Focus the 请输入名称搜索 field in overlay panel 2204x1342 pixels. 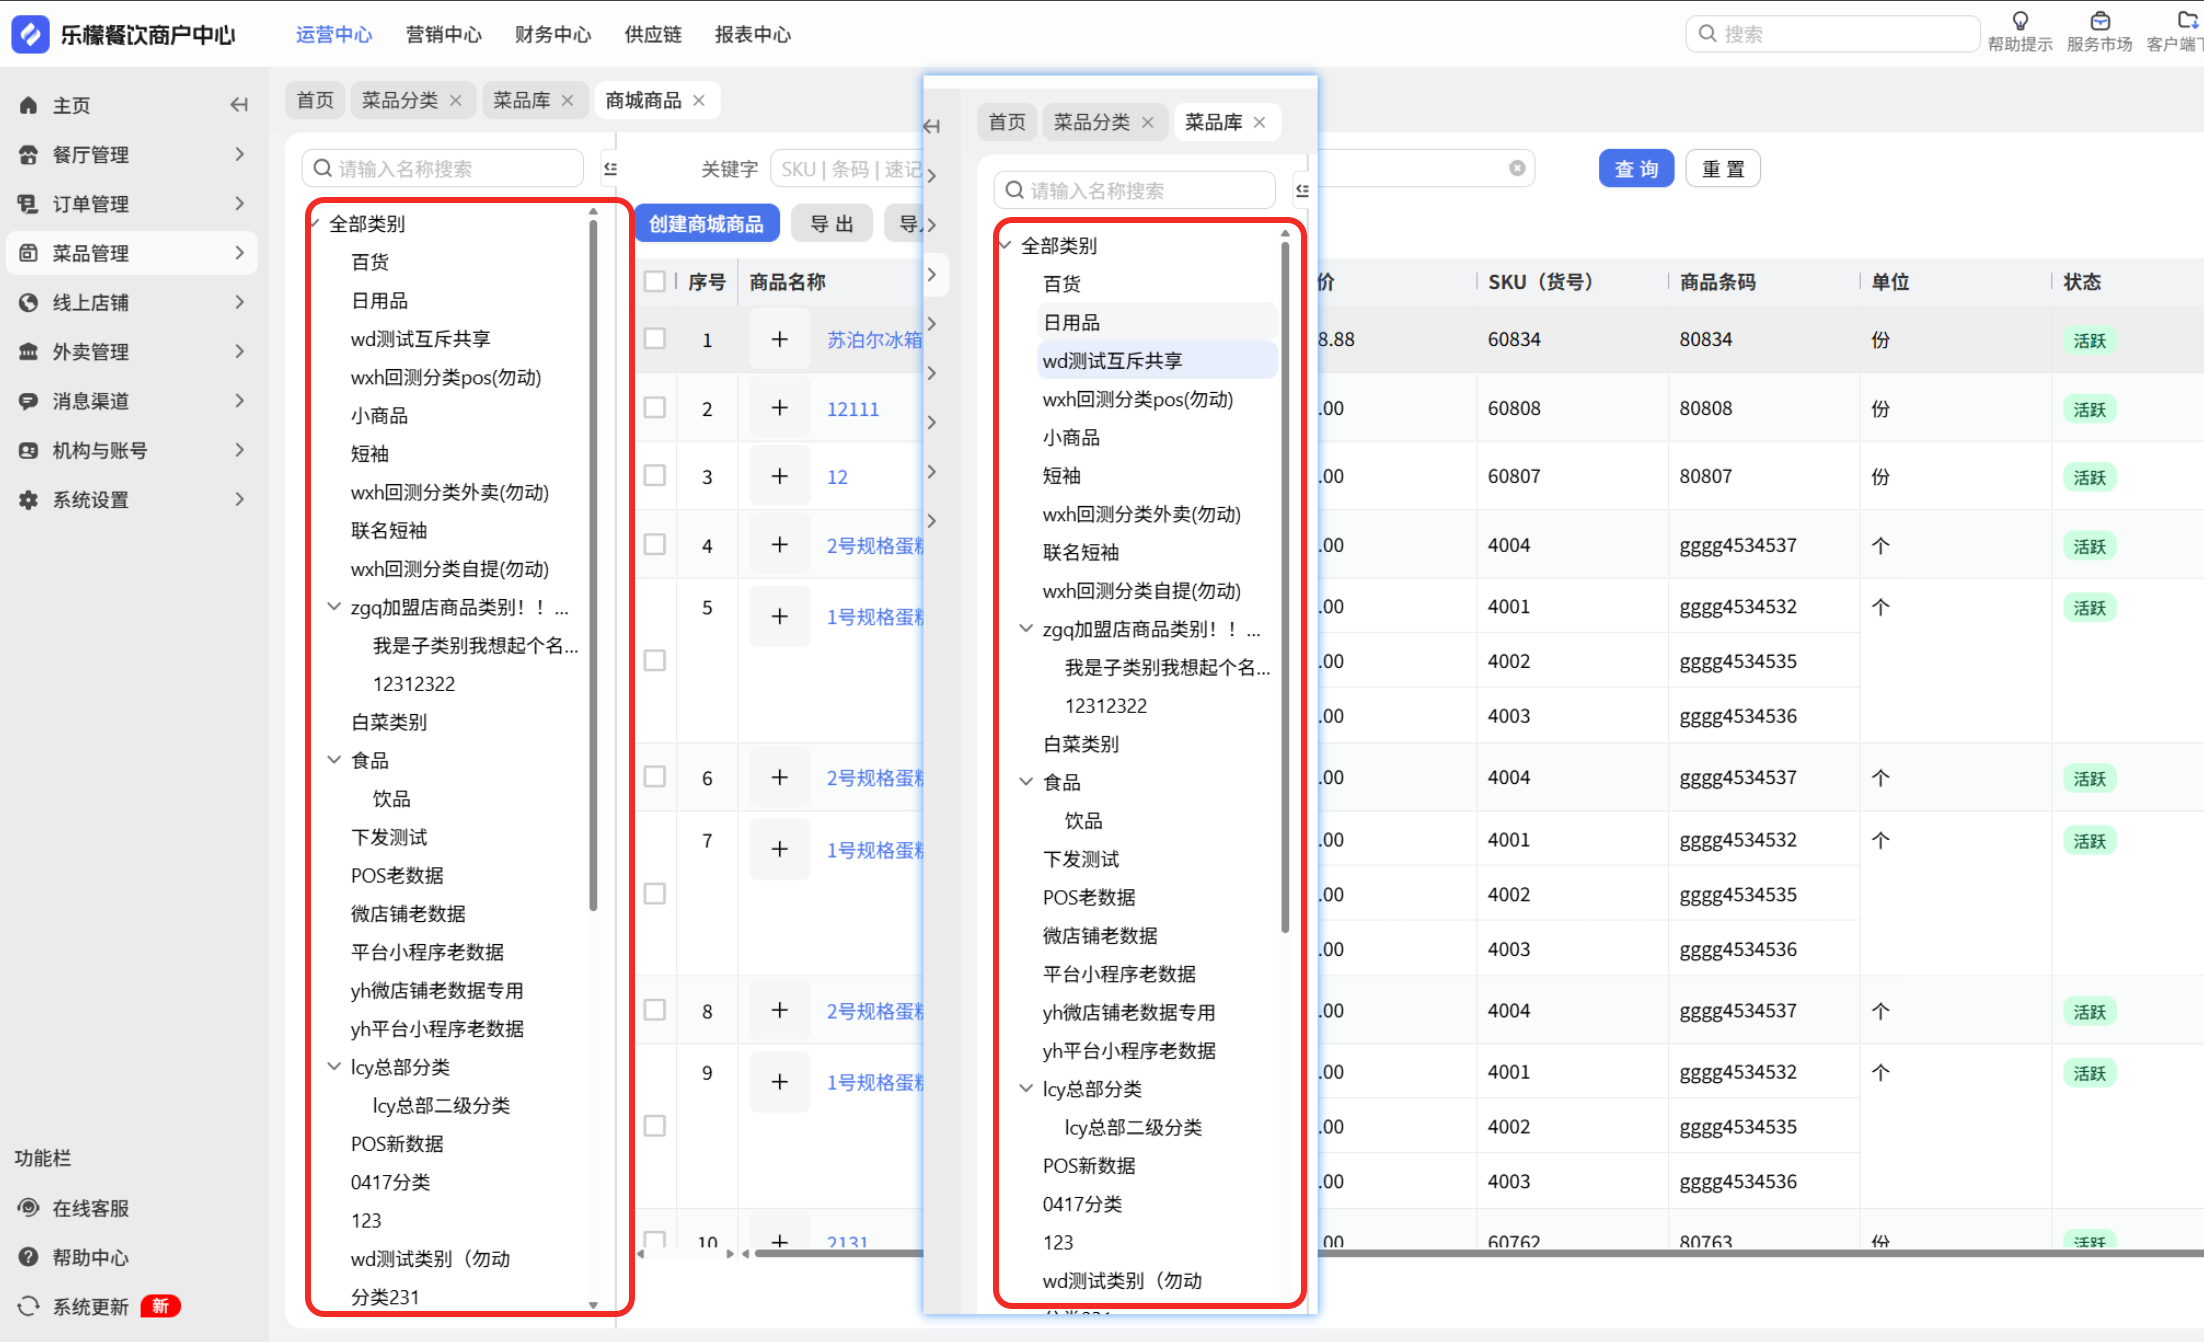pyautogui.click(x=1135, y=190)
